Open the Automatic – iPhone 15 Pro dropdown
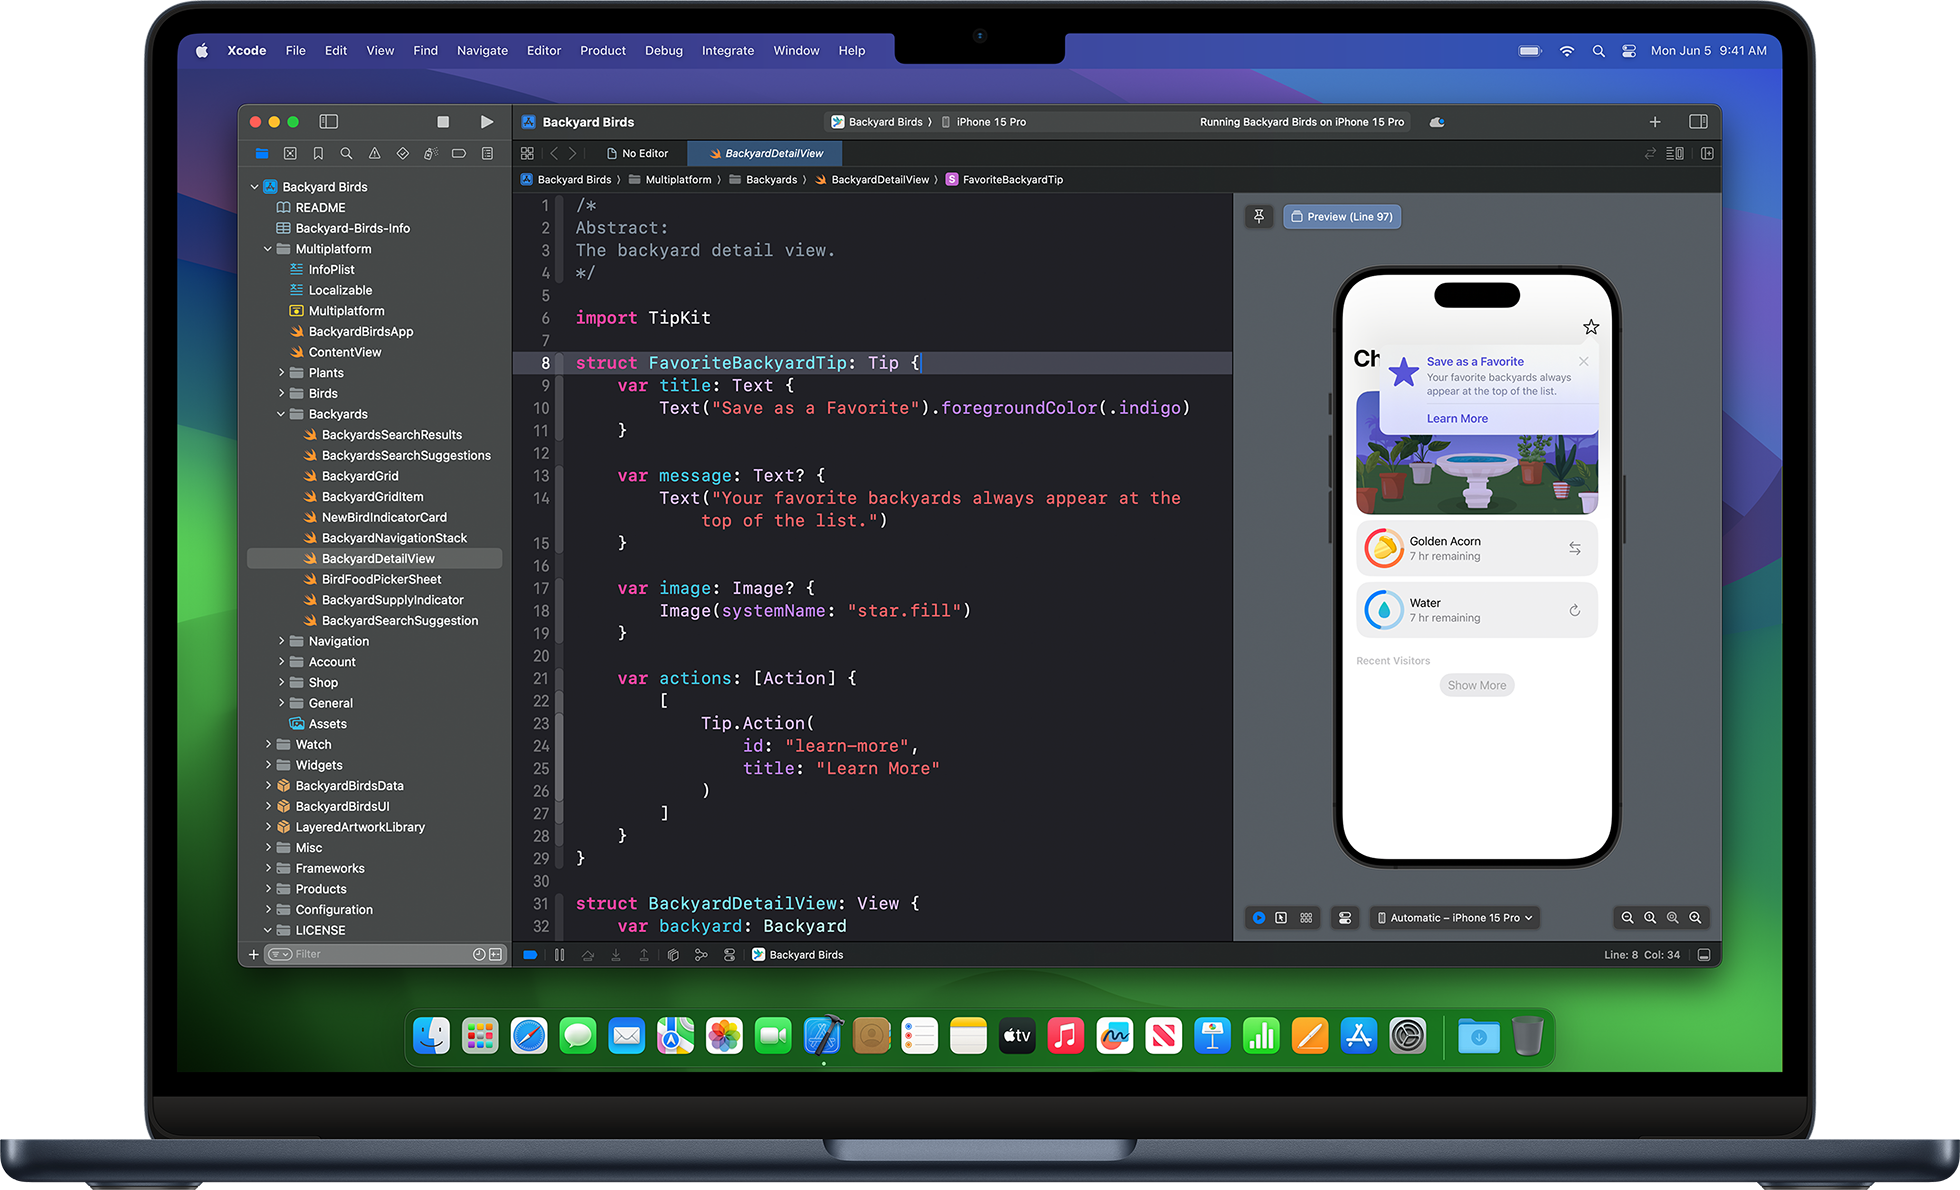This screenshot has width=1960, height=1190. pyautogui.click(x=1454, y=918)
